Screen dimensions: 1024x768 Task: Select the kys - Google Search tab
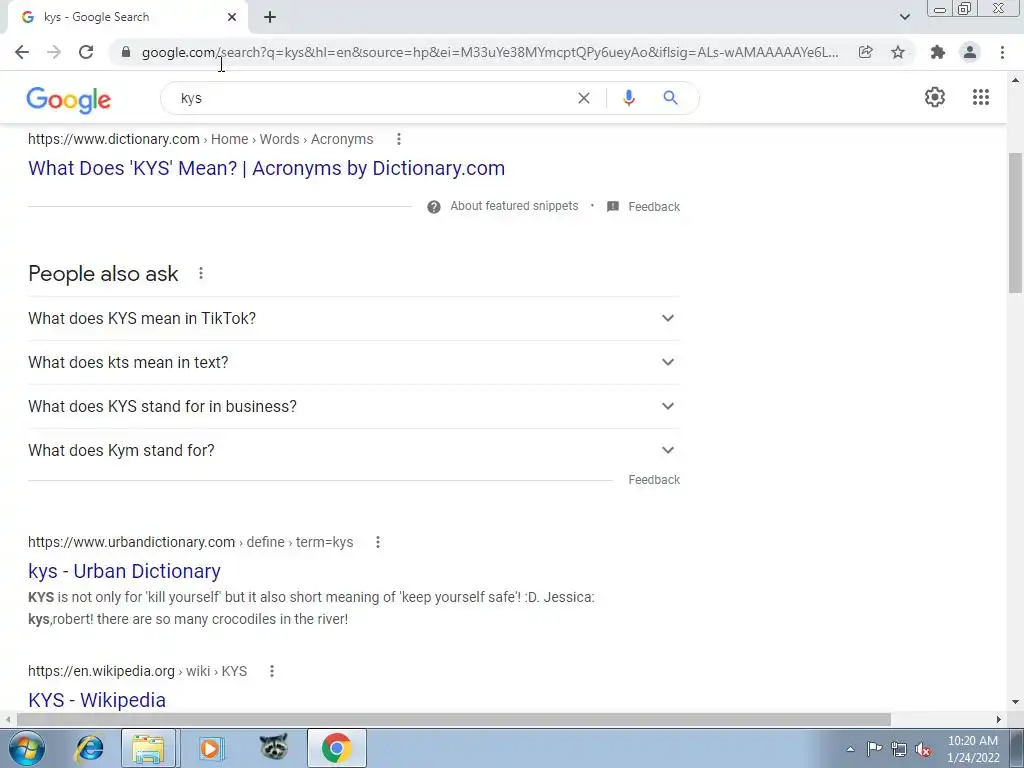coord(127,17)
